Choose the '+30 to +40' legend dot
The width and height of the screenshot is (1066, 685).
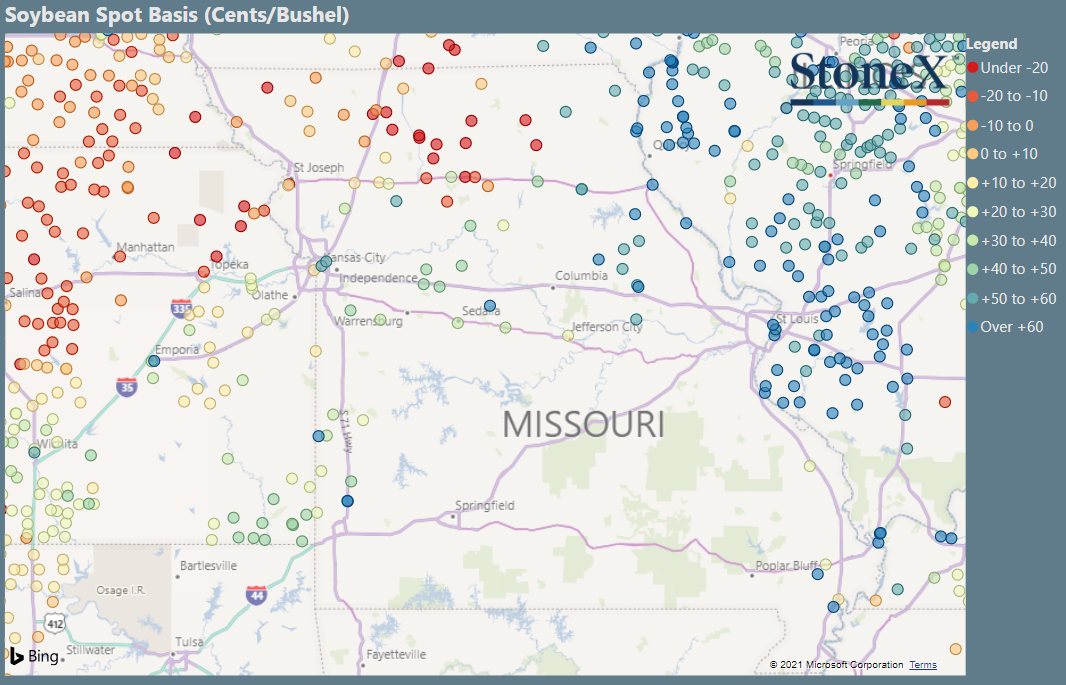pos(972,241)
